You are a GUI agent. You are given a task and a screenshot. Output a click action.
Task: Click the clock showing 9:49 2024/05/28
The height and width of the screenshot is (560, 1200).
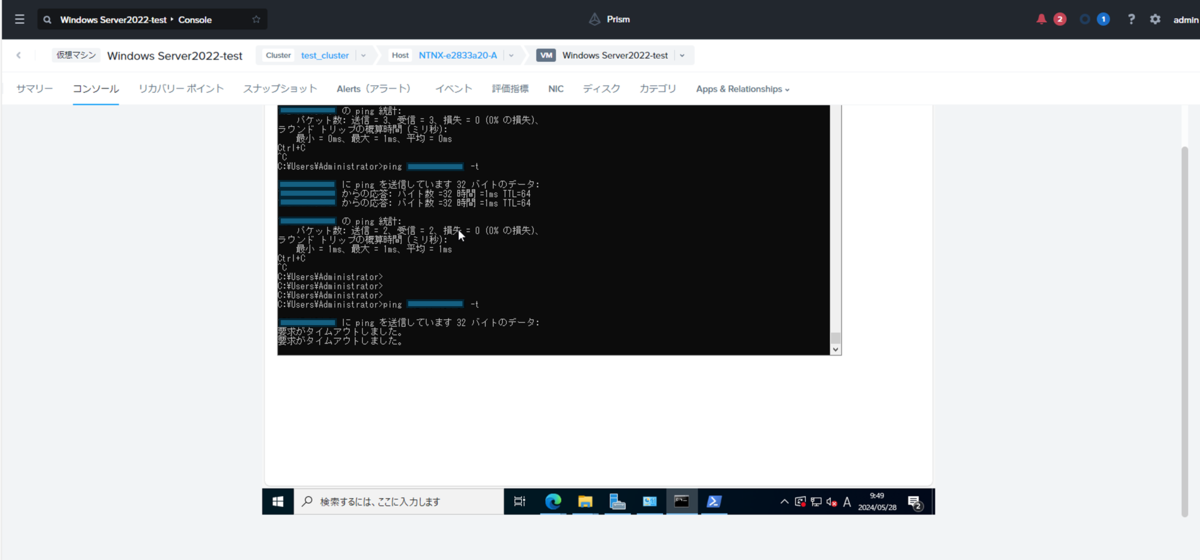877,502
